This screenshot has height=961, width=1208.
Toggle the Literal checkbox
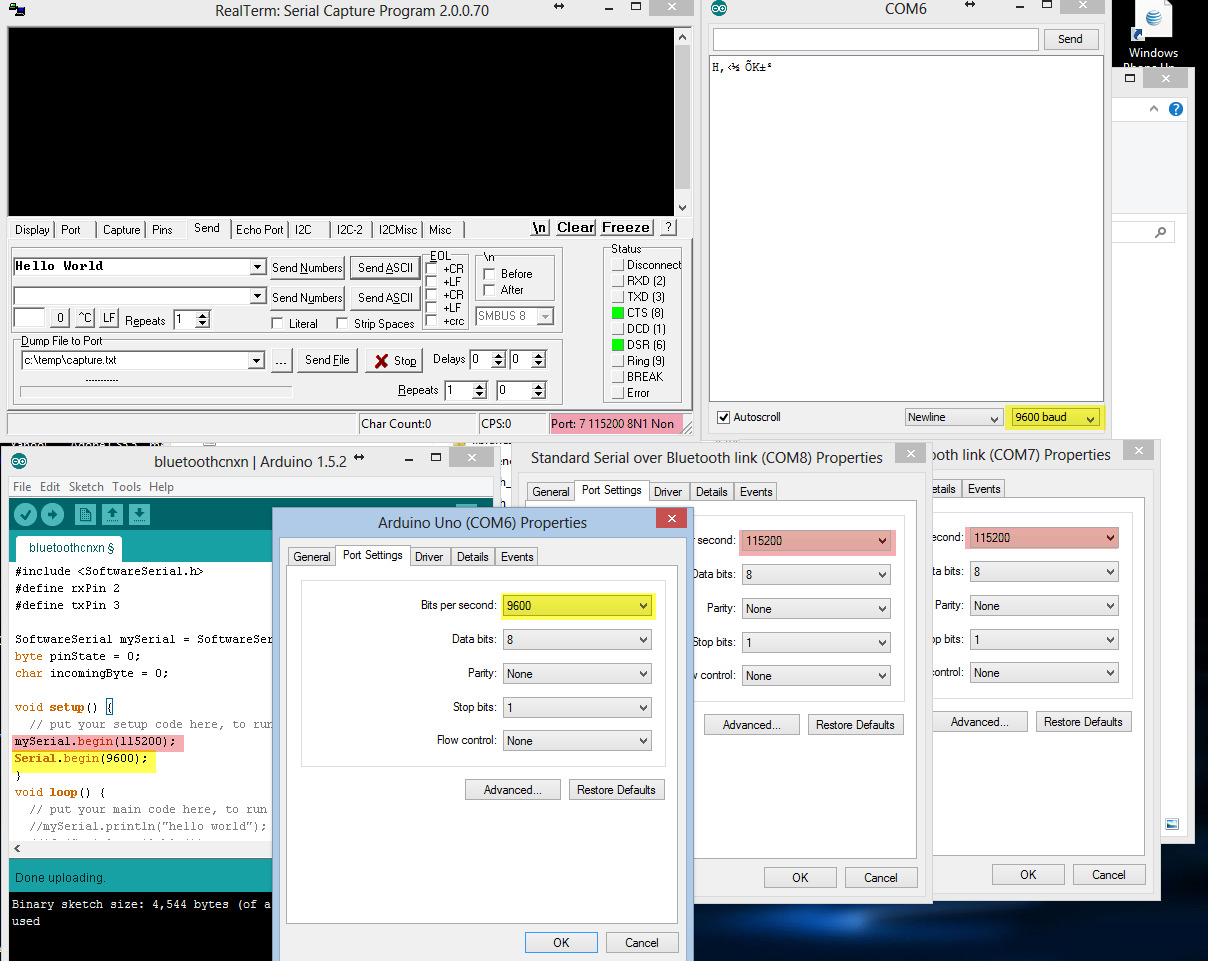[278, 323]
